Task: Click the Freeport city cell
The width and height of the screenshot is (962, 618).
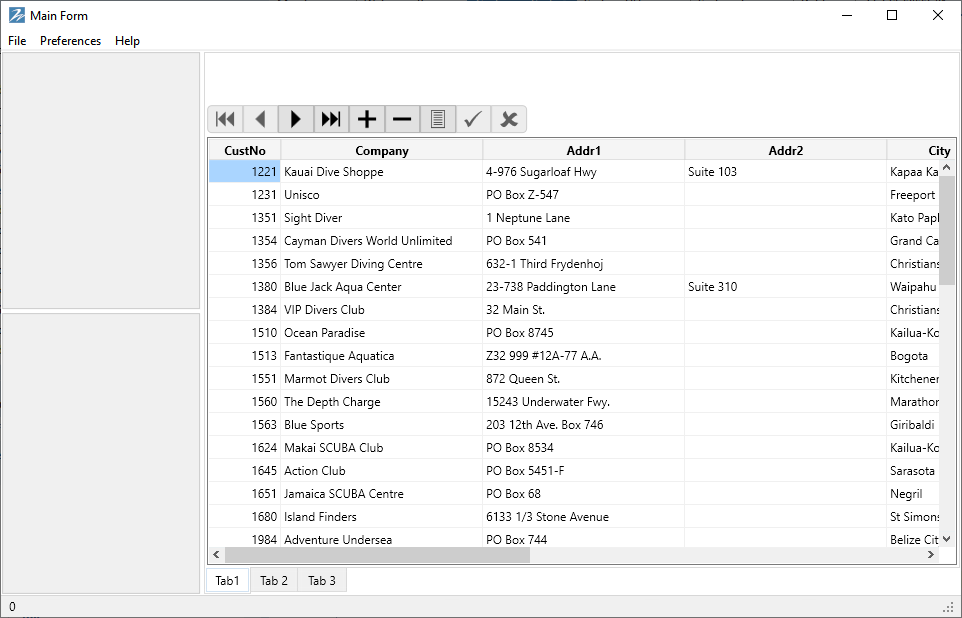Action: [x=913, y=195]
